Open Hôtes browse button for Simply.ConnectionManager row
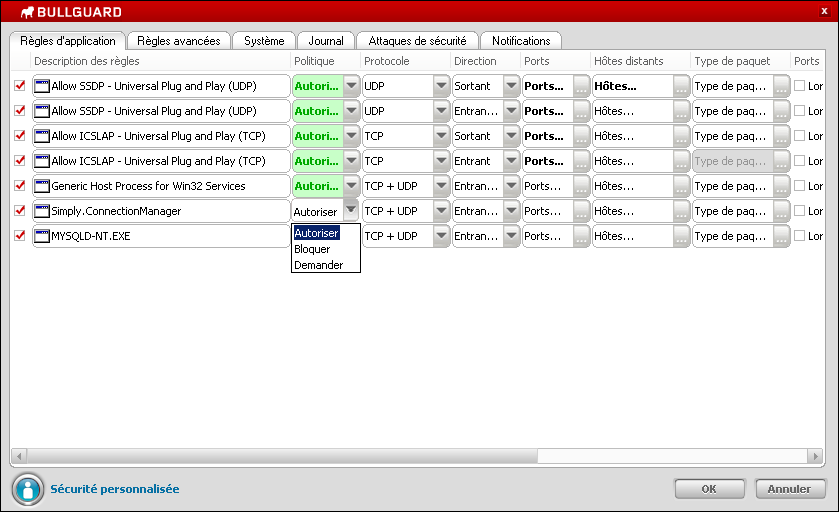This screenshot has width=839, height=512. pos(681,211)
